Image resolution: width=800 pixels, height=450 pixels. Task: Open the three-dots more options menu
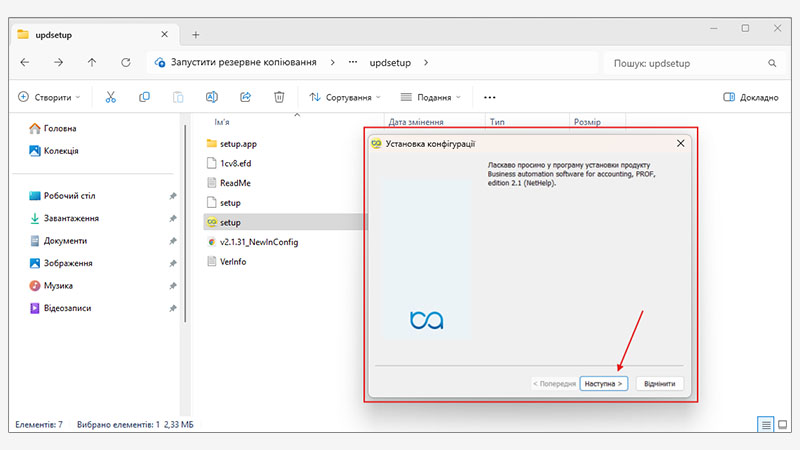tap(490, 97)
